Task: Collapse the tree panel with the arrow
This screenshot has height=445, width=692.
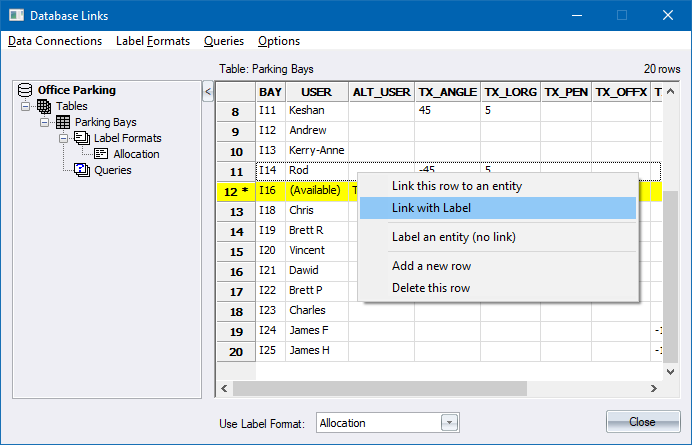Action: pyautogui.click(x=208, y=92)
